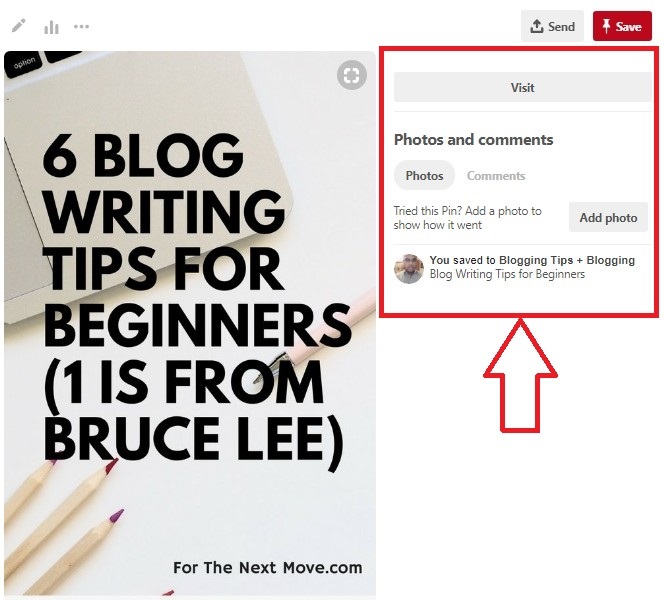The height and width of the screenshot is (600, 664).
Task: Click the visual search icon on image
Action: 351,75
